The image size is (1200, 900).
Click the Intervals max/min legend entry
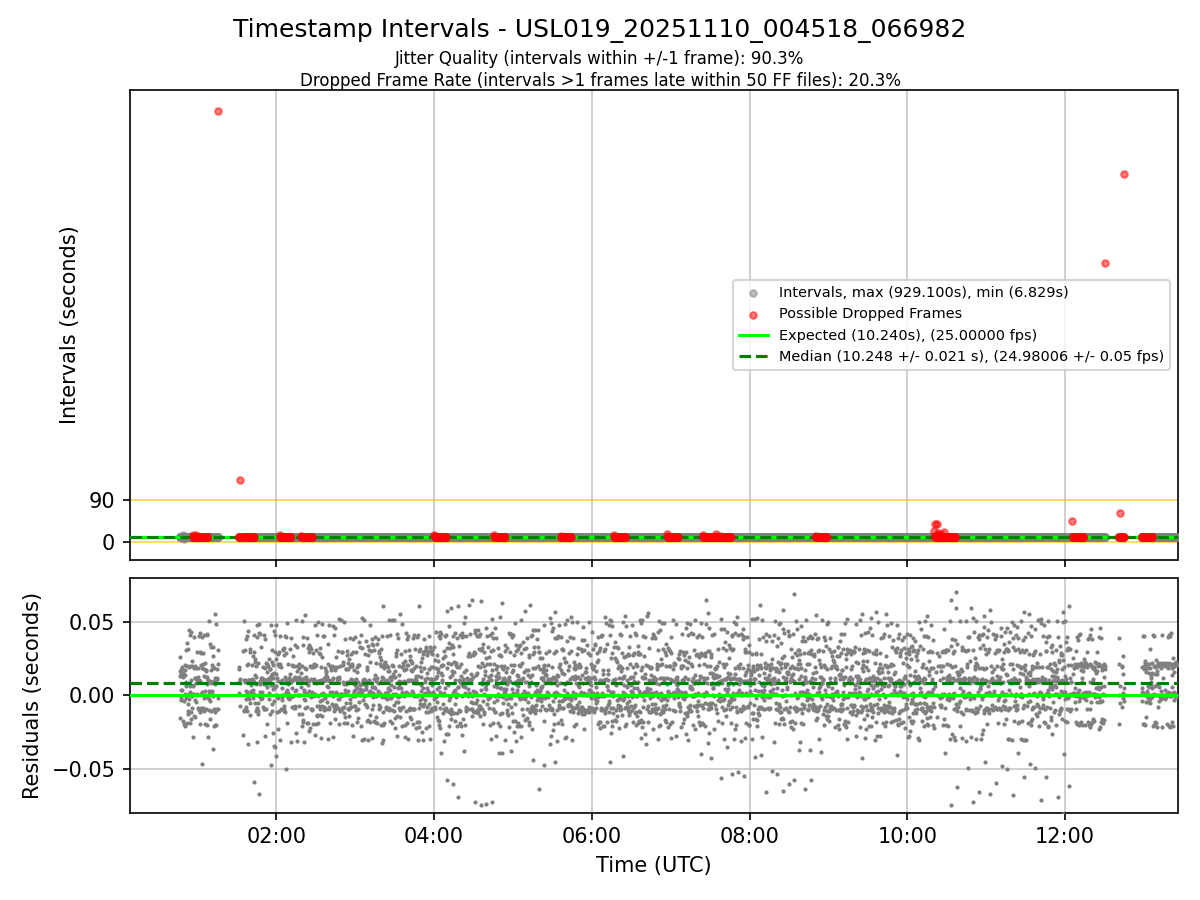tap(923, 292)
